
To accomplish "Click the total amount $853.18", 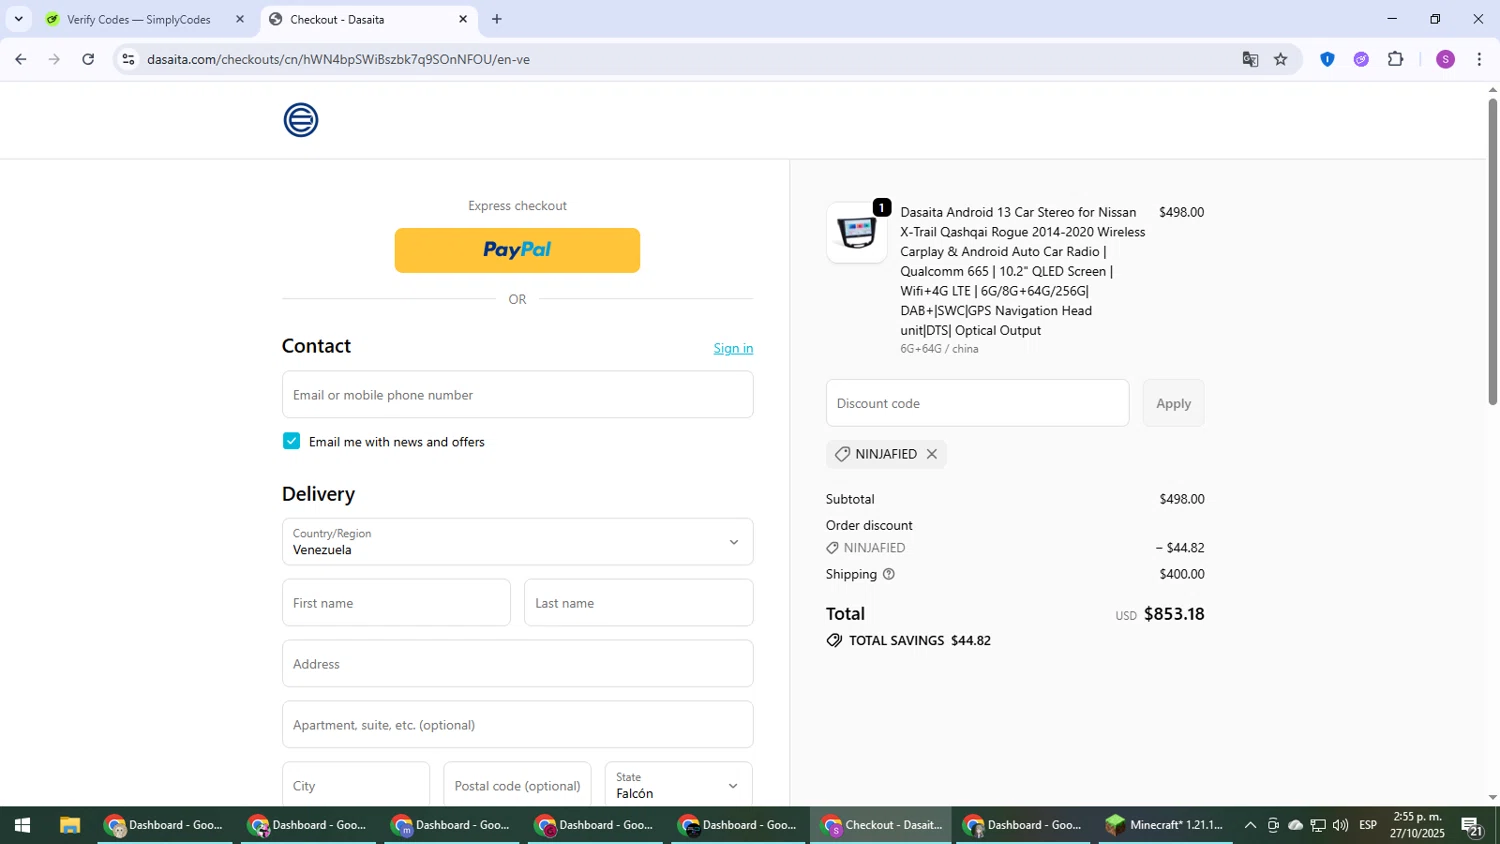I will click(x=1174, y=614).
